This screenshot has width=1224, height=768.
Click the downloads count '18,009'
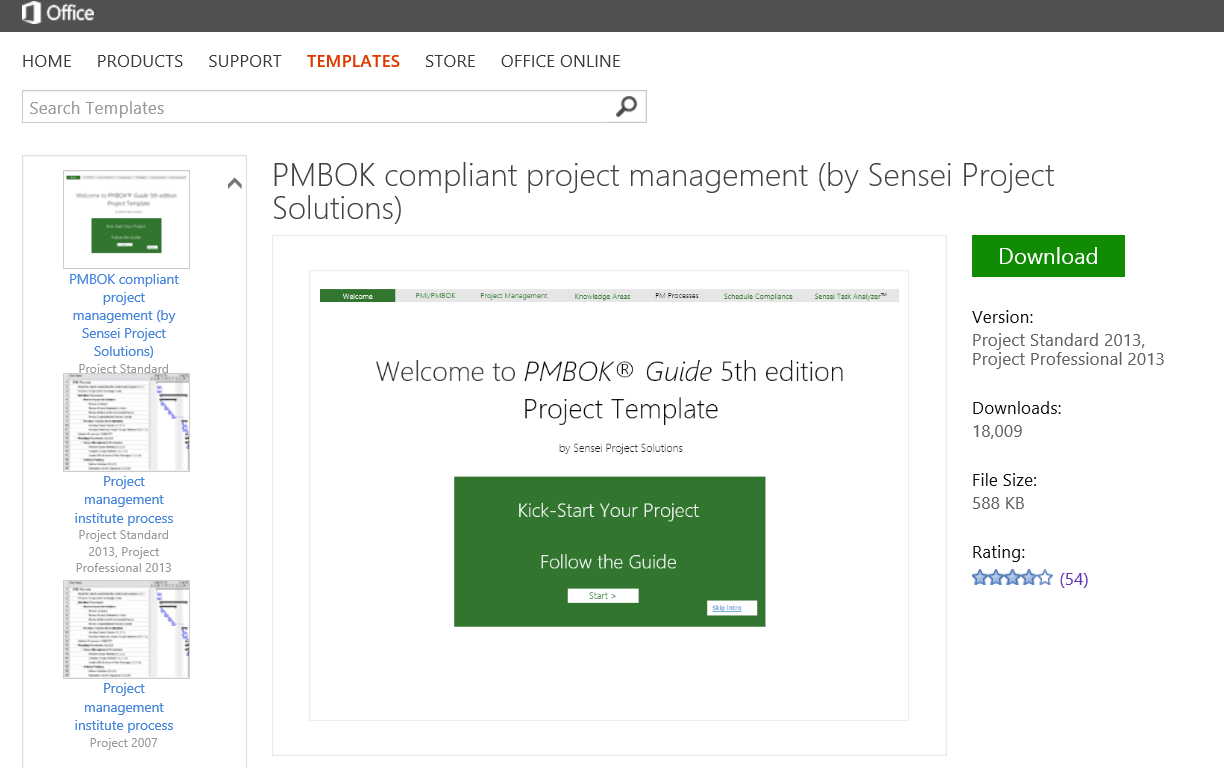point(997,431)
